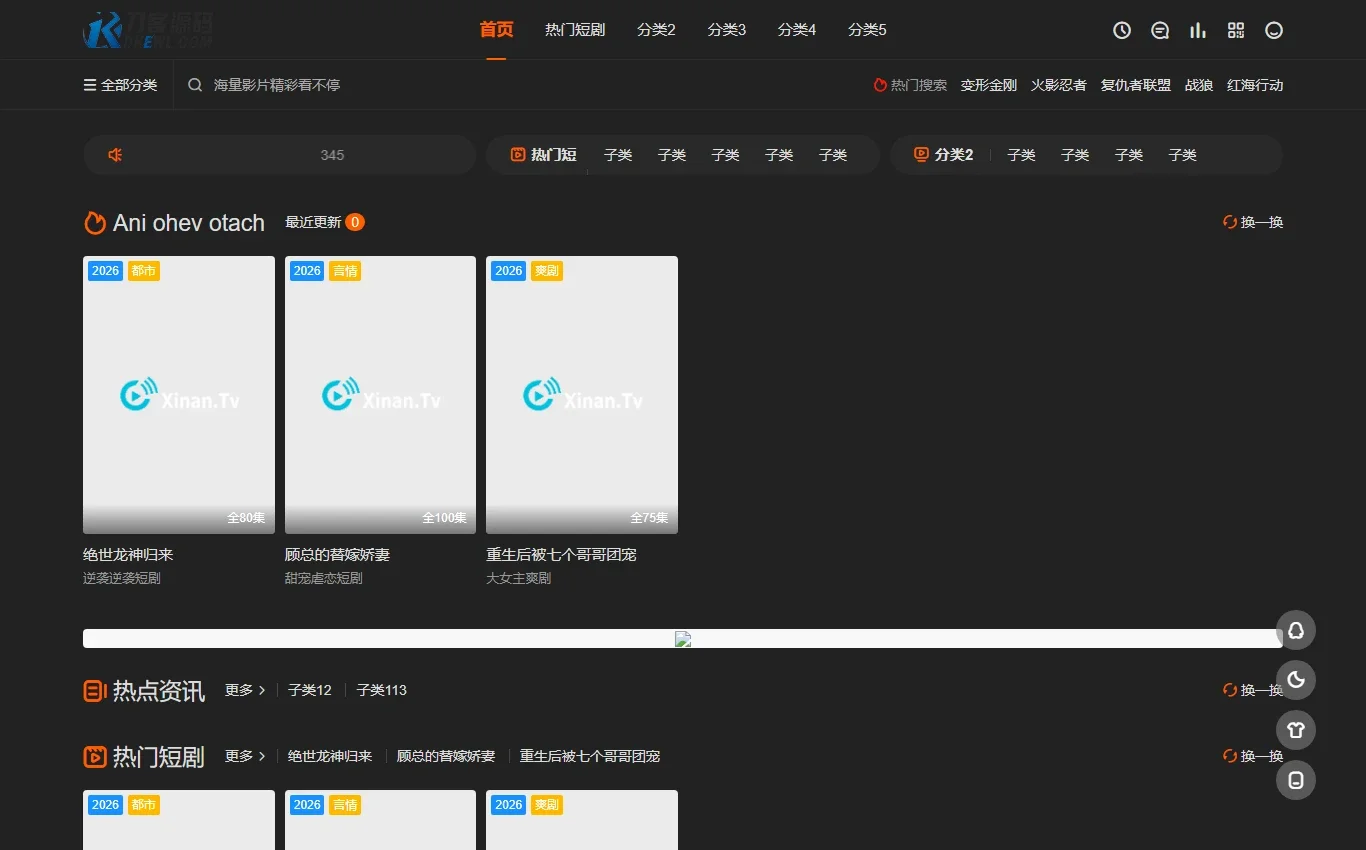Click the 热点资讯 section icon
The image size is (1366, 850).
(95, 690)
